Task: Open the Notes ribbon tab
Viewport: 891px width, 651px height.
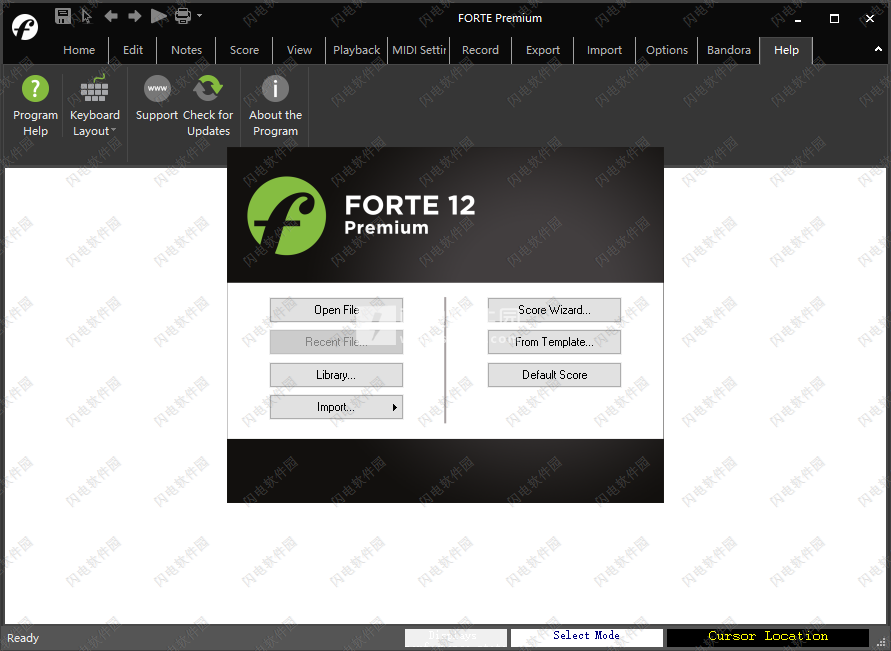Action: (x=186, y=50)
